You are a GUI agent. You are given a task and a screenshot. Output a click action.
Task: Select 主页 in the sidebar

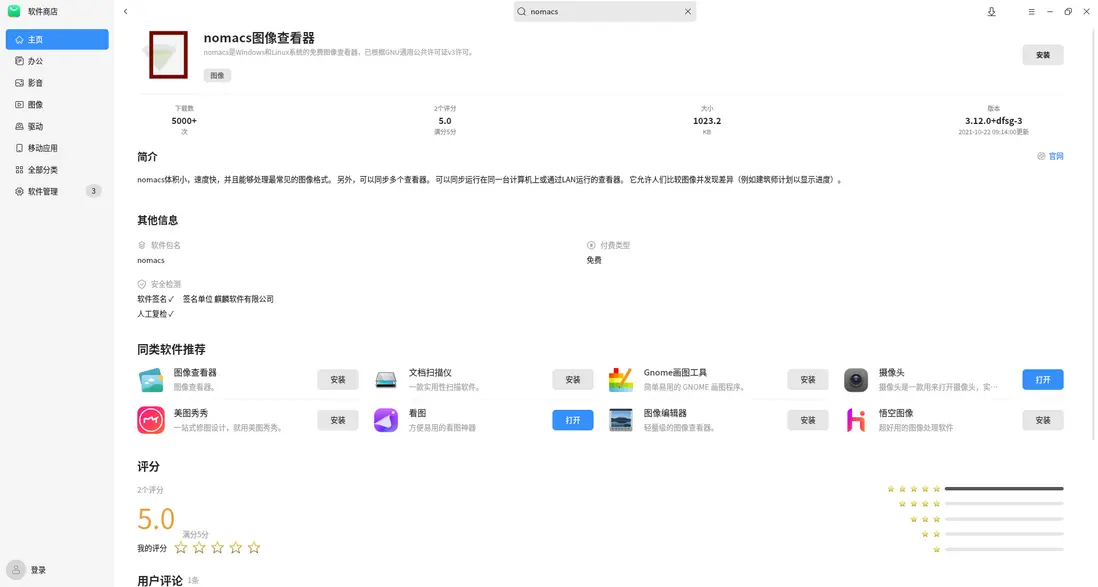click(x=57, y=39)
